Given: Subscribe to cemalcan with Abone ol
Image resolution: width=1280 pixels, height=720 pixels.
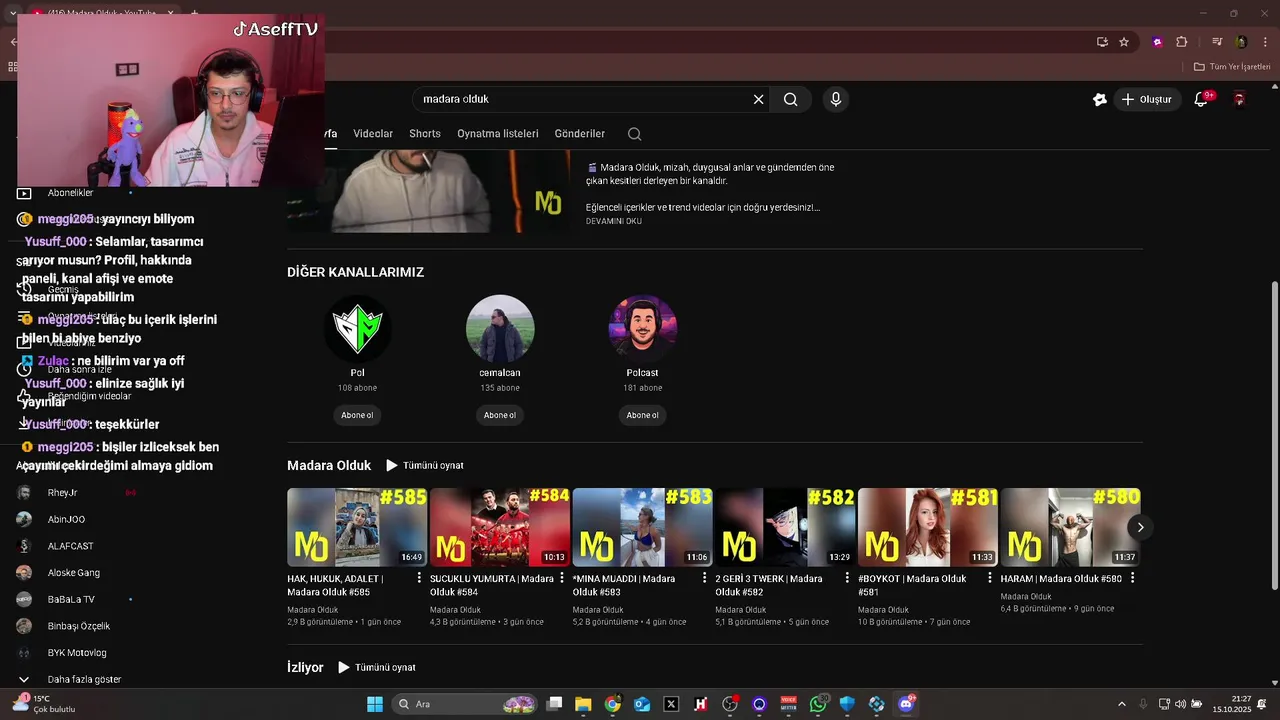Looking at the screenshot, I should click(x=500, y=415).
